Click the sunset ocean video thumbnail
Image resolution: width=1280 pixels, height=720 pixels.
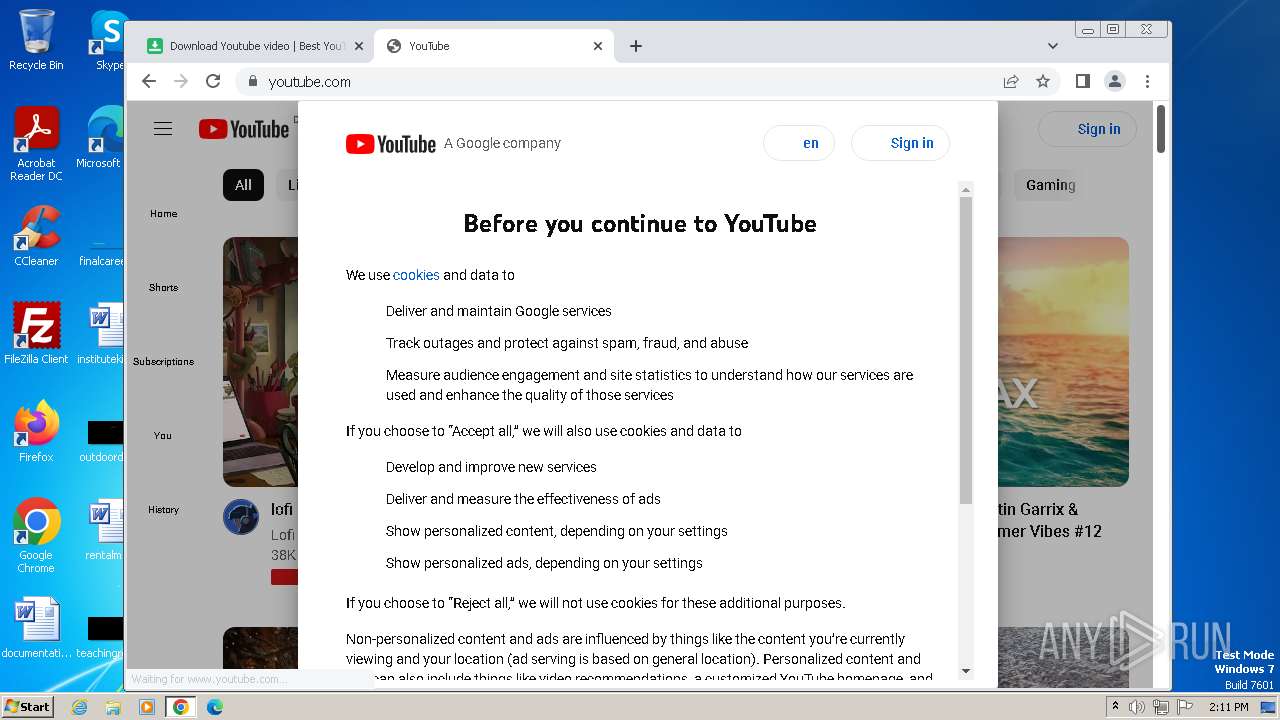1063,362
